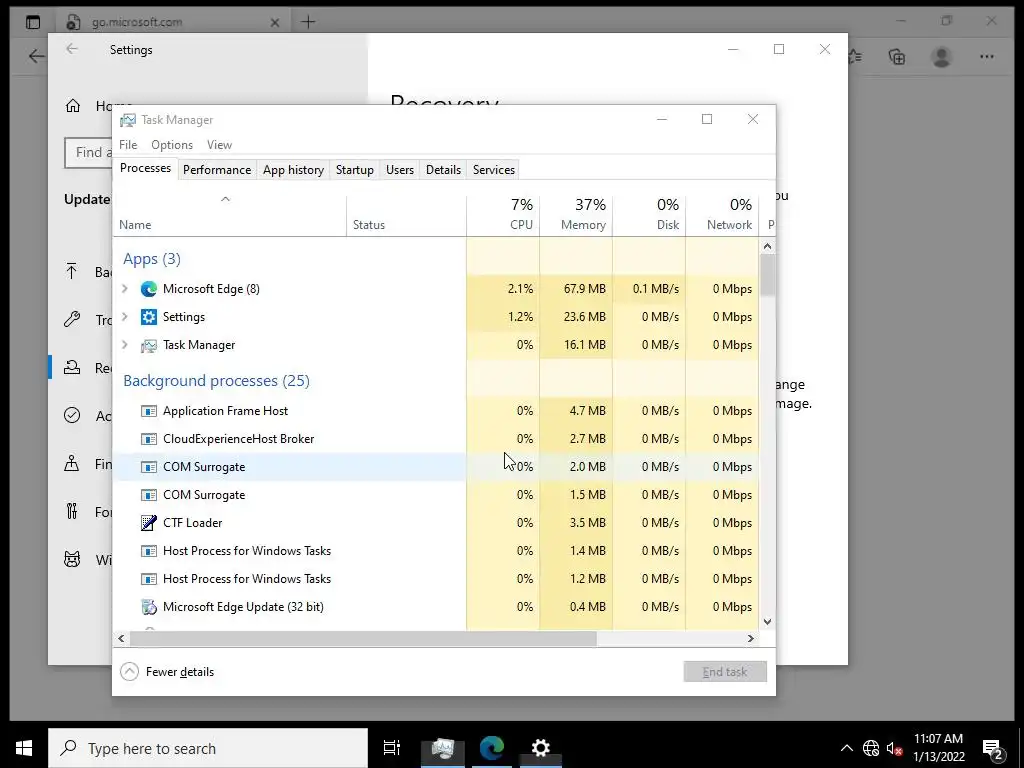Switch to the Performance tab
The width and height of the screenshot is (1024, 768).
(217, 170)
